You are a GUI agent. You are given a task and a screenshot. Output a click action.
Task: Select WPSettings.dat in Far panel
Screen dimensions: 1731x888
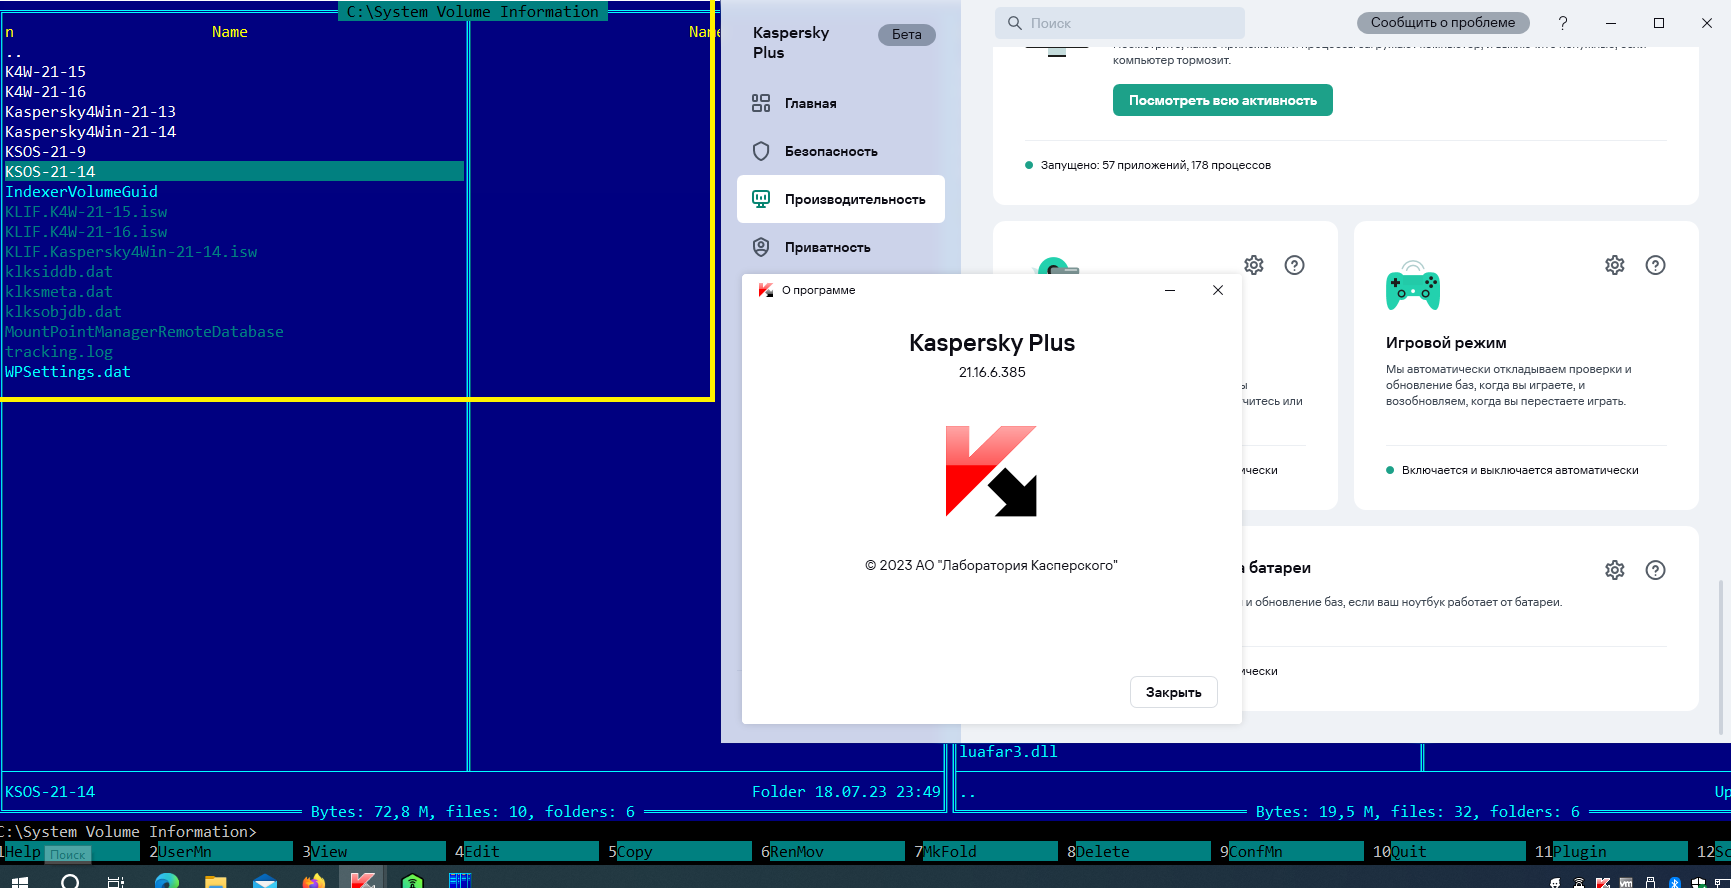click(68, 372)
